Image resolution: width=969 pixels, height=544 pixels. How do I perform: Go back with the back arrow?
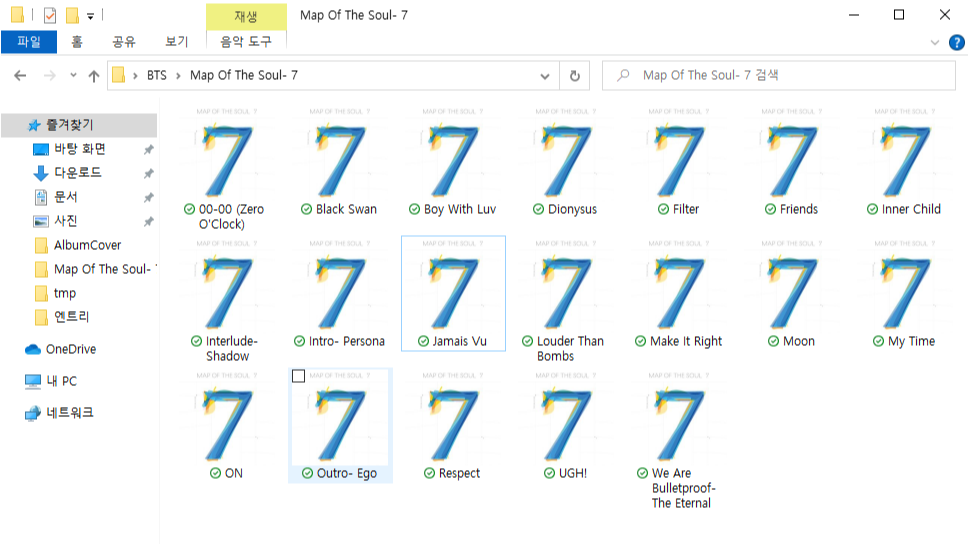[x=20, y=75]
